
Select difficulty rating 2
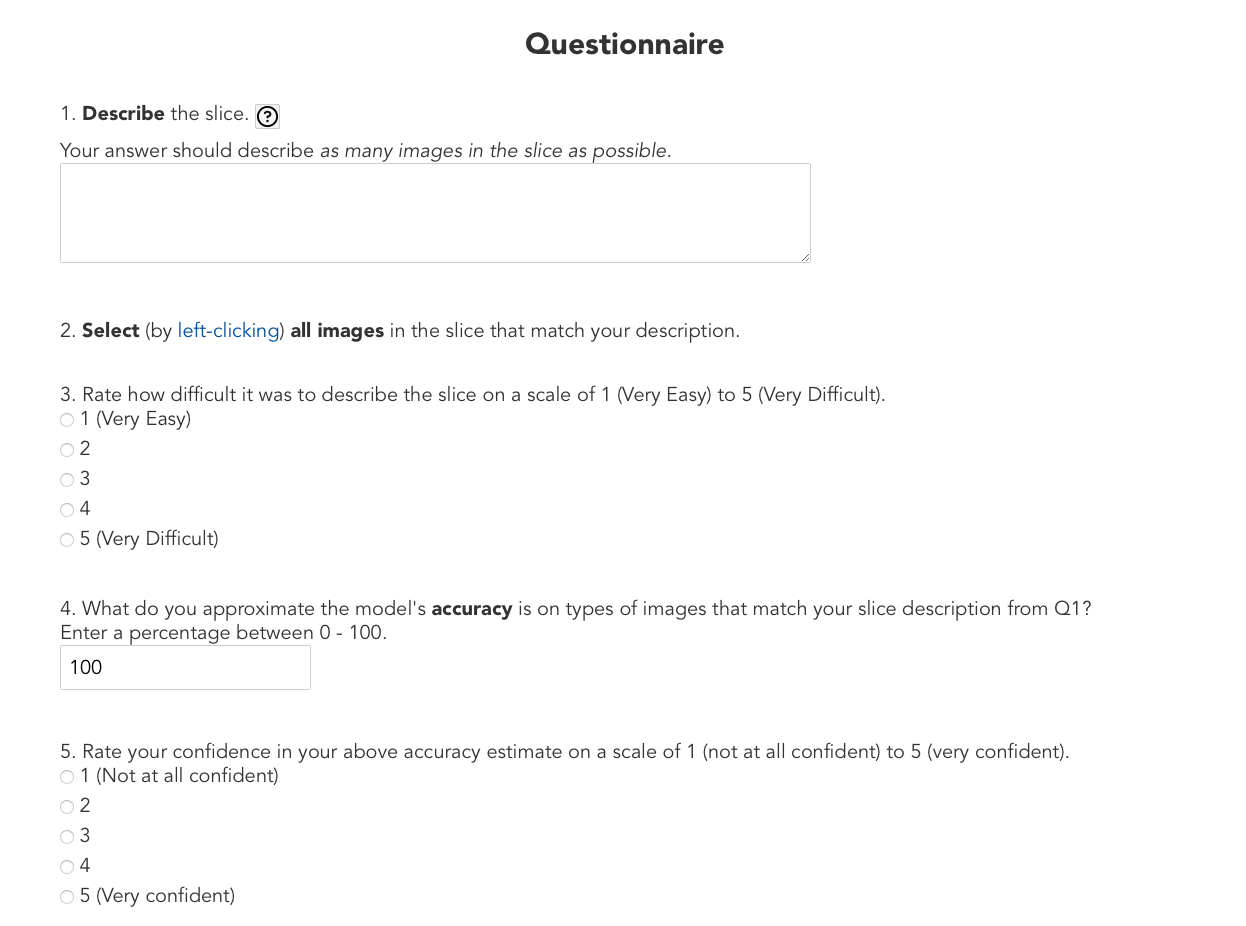67,450
